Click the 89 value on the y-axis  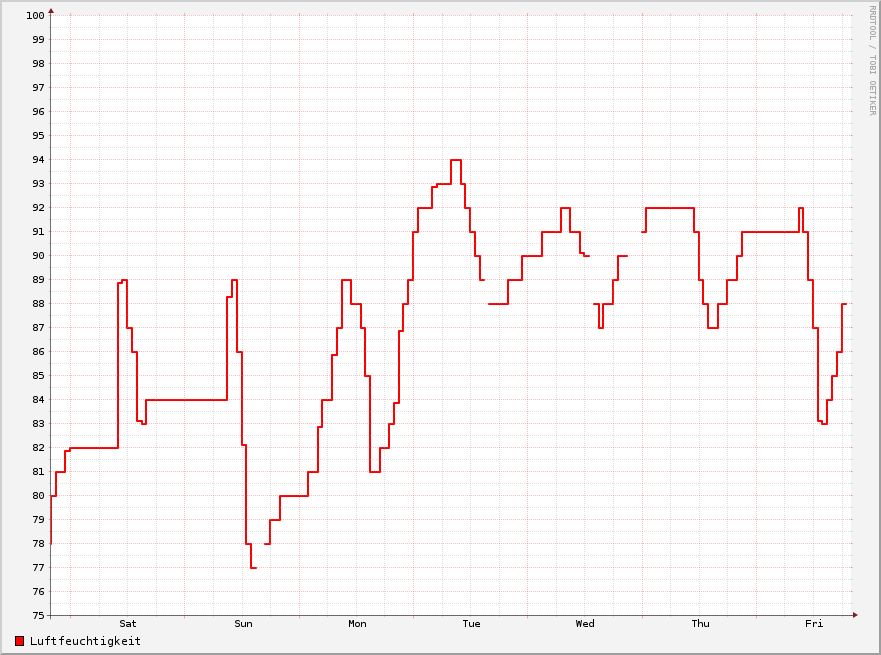tap(38, 280)
